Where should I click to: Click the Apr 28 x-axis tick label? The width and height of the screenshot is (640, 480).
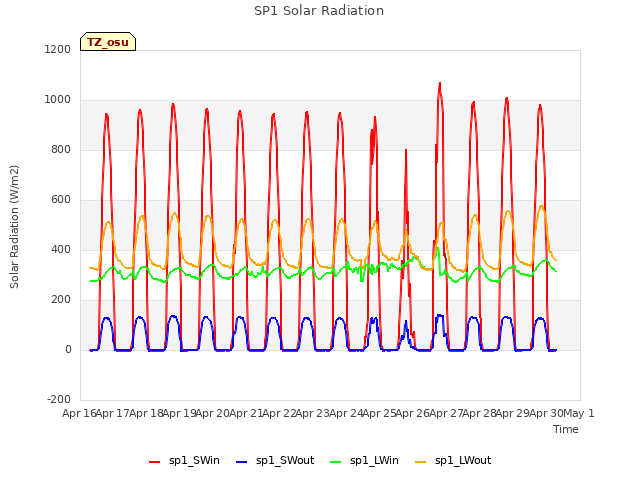[479, 413]
